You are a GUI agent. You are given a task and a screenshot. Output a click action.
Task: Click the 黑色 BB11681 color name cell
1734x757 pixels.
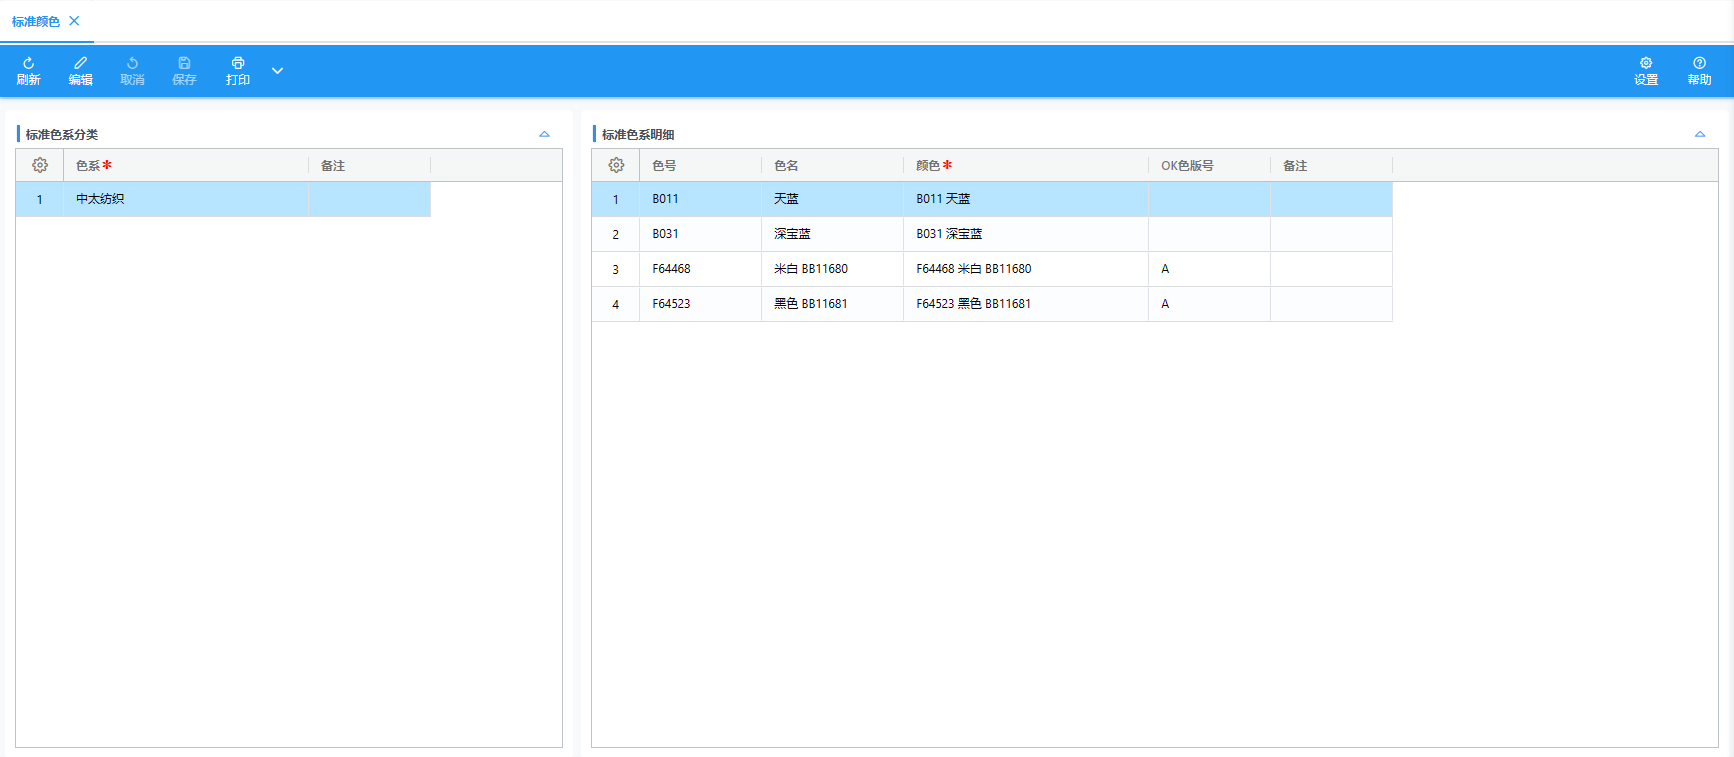810,304
